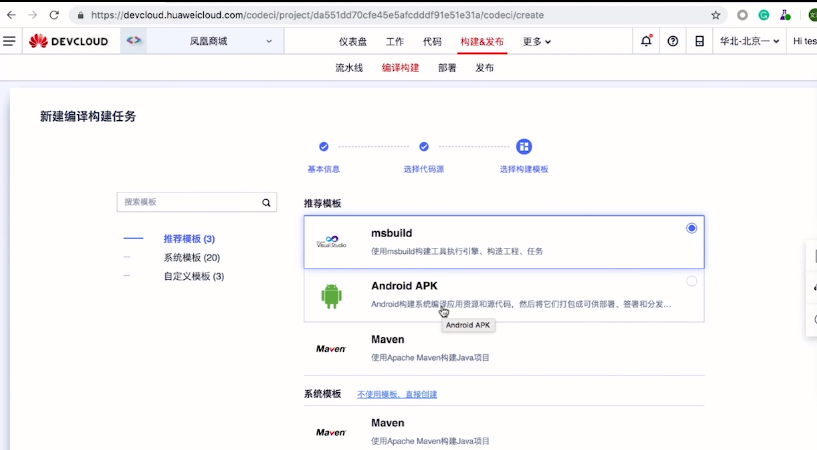
Task: Click the 选择代码源 completed step circle
Action: click(x=424, y=147)
